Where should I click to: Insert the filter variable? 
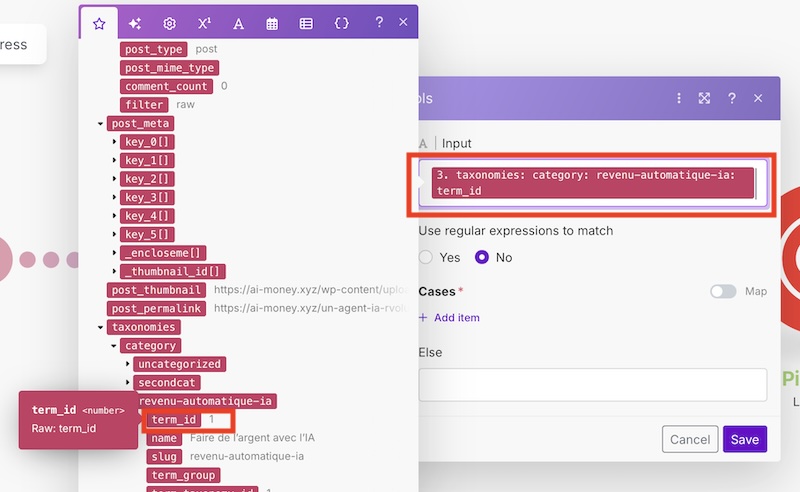coord(144,105)
